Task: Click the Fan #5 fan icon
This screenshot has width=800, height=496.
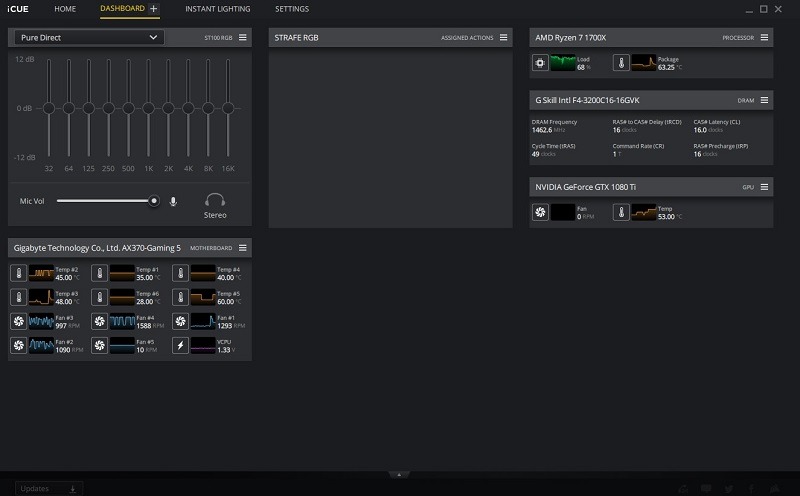Action: [99, 345]
